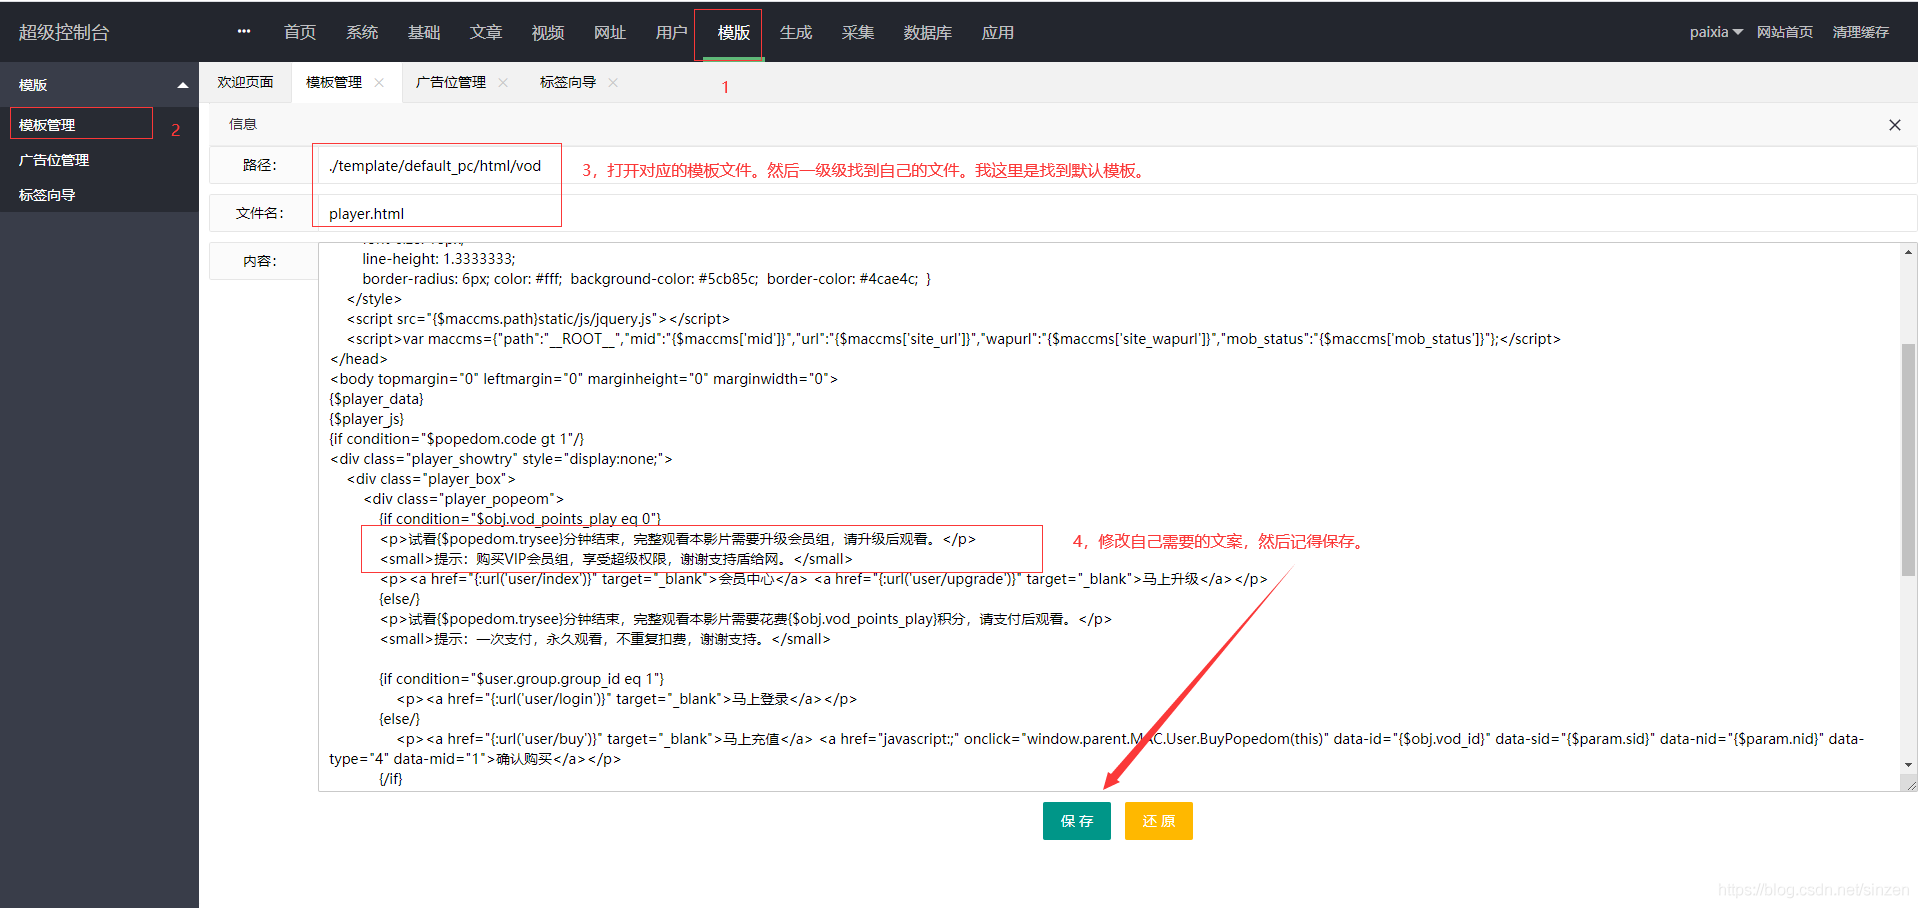Switch to the 欢迎页面 tab
Image resolution: width=1918 pixels, height=908 pixels.
point(245,82)
